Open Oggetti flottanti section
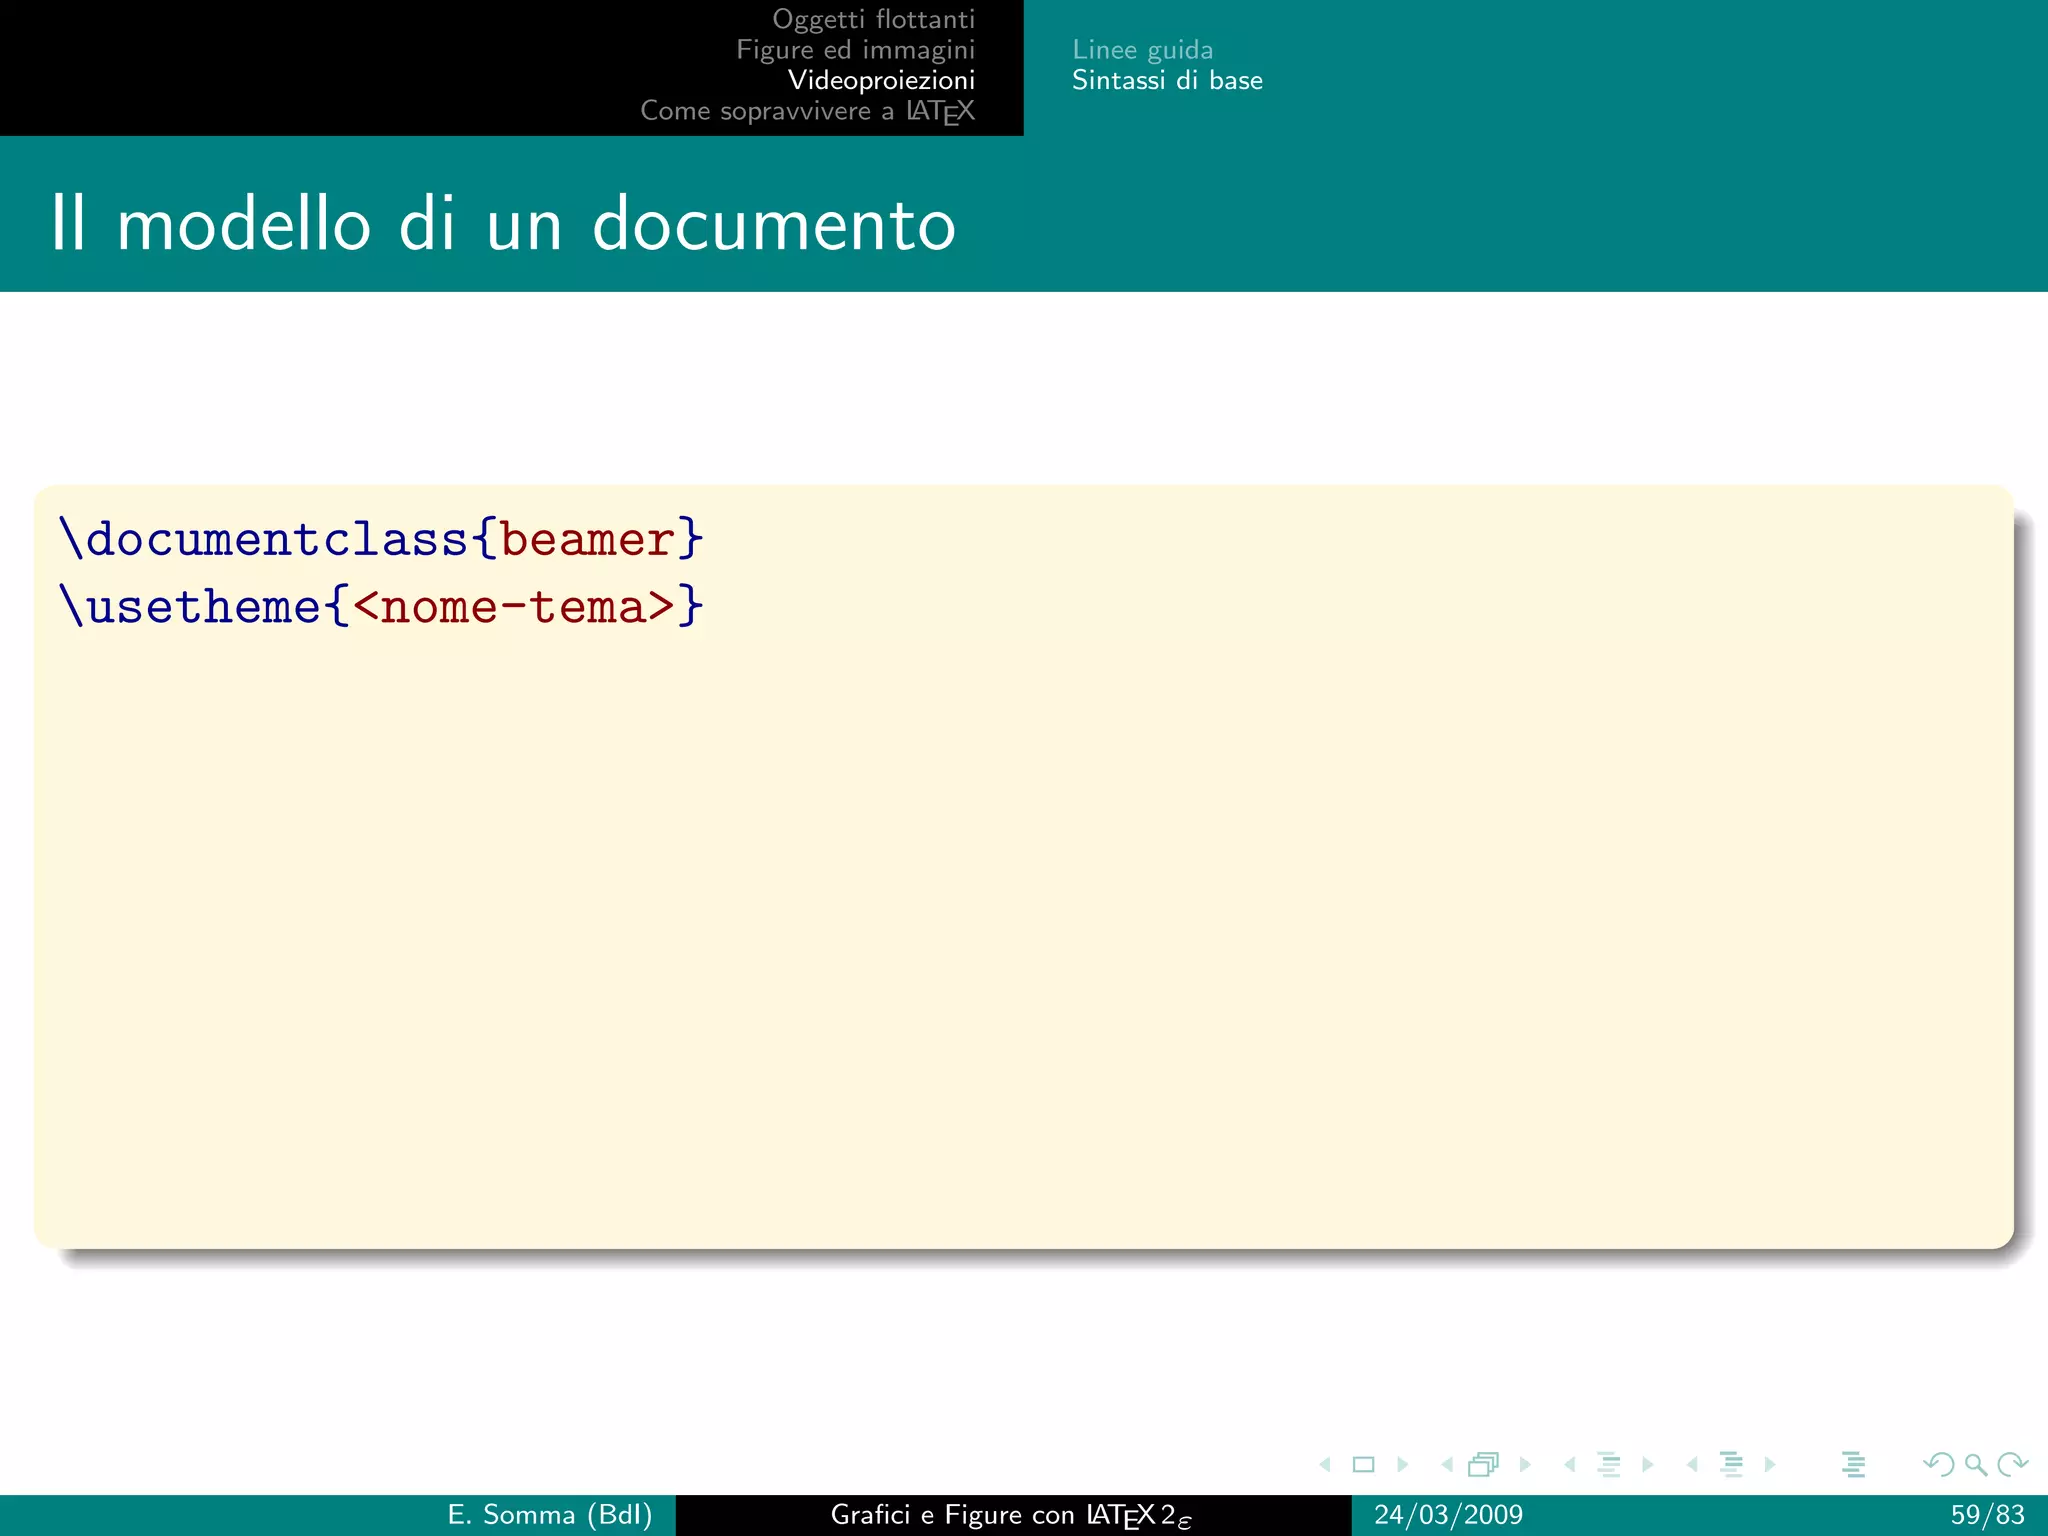Viewport: 2048px width, 1536px height. [x=874, y=20]
